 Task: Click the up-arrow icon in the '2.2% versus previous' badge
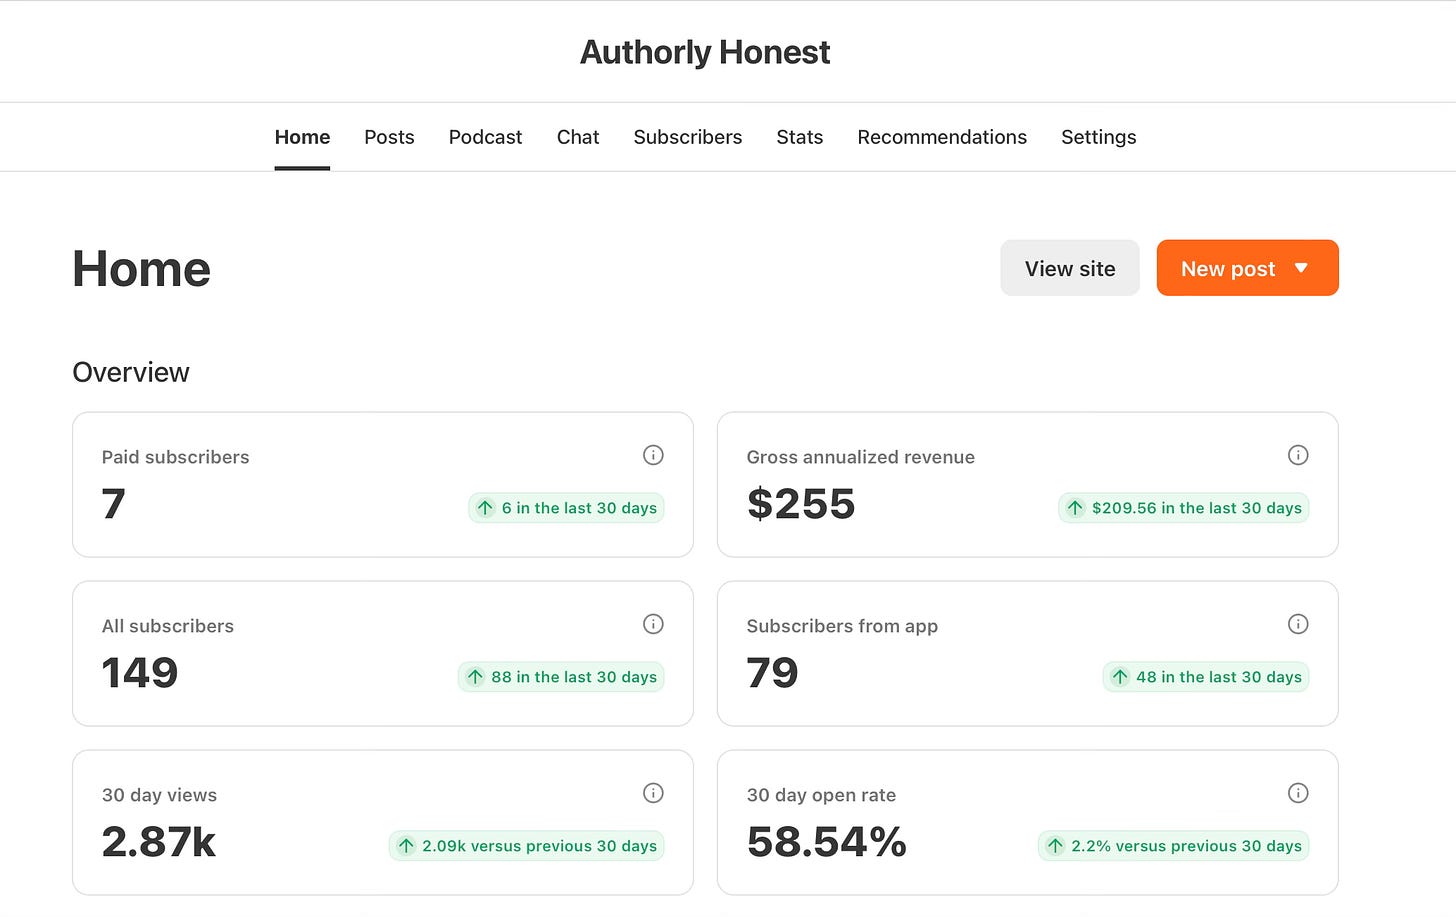coord(1055,846)
